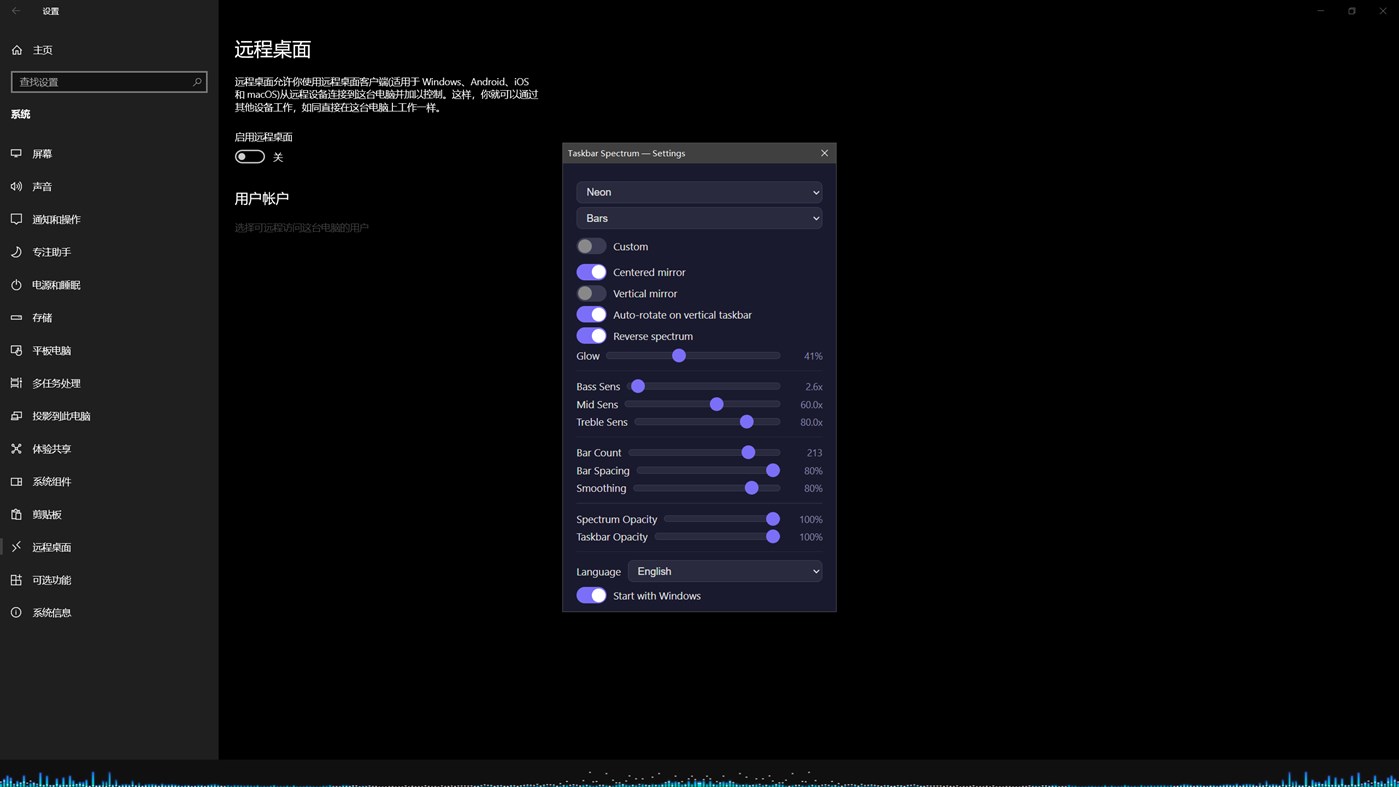
Task: Click the Home house icon in sidebar
Action: [x=17, y=50]
